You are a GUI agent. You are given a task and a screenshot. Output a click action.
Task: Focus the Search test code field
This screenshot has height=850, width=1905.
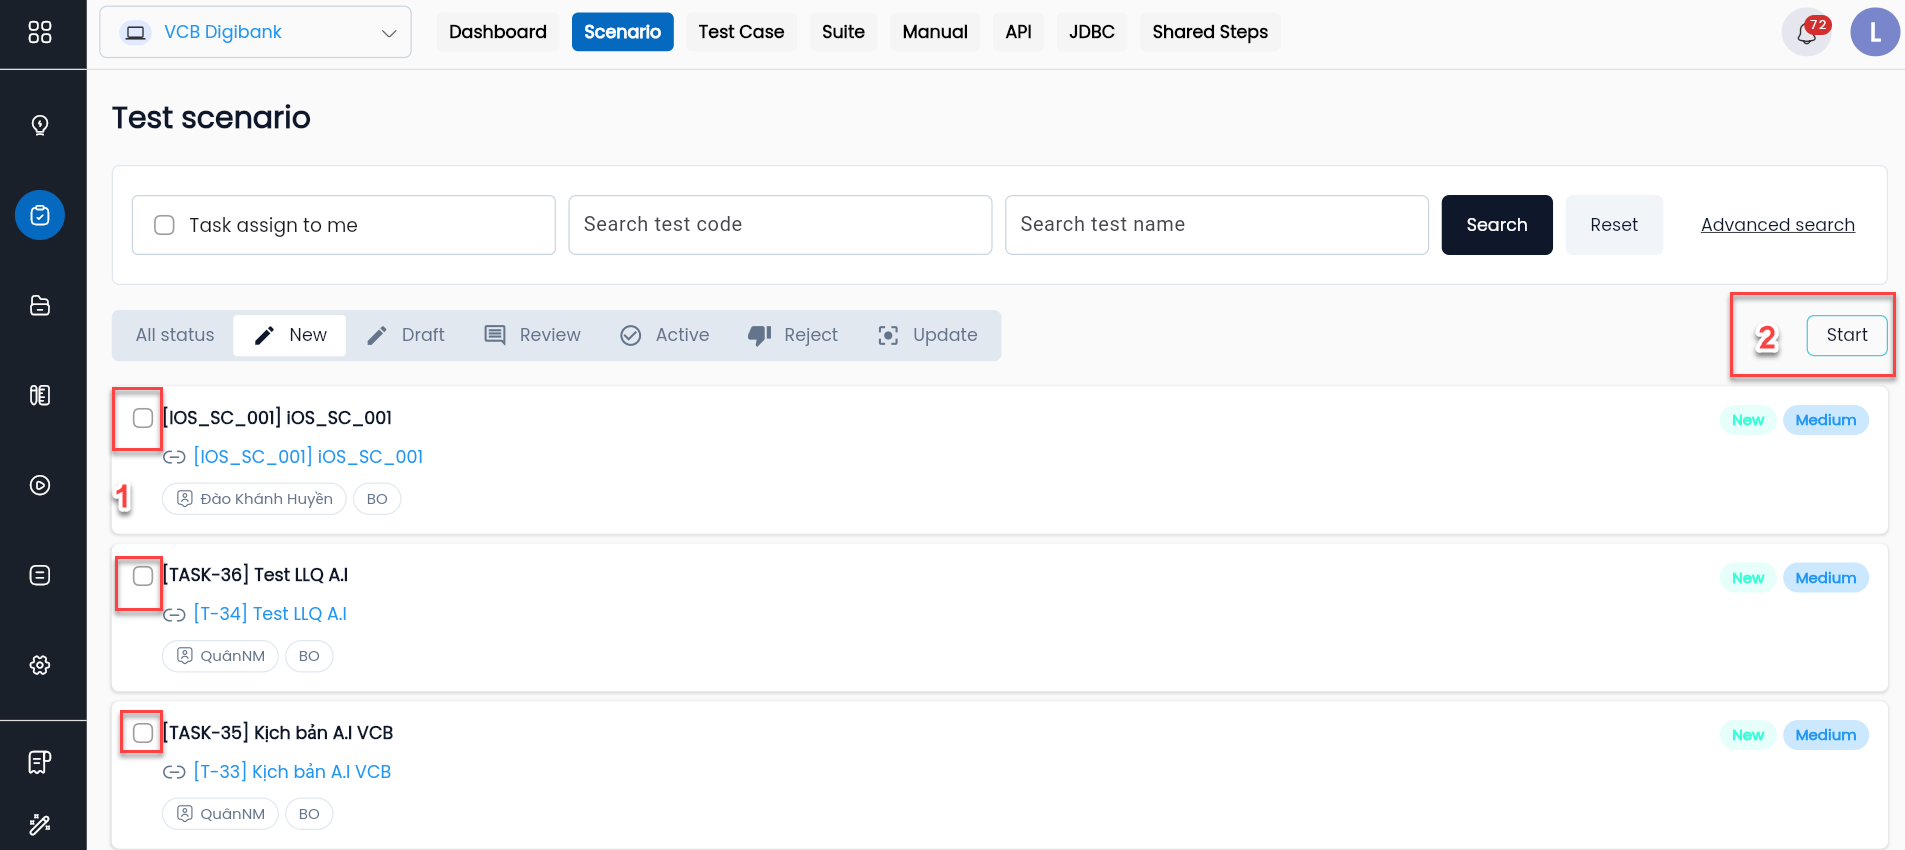point(779,225)
